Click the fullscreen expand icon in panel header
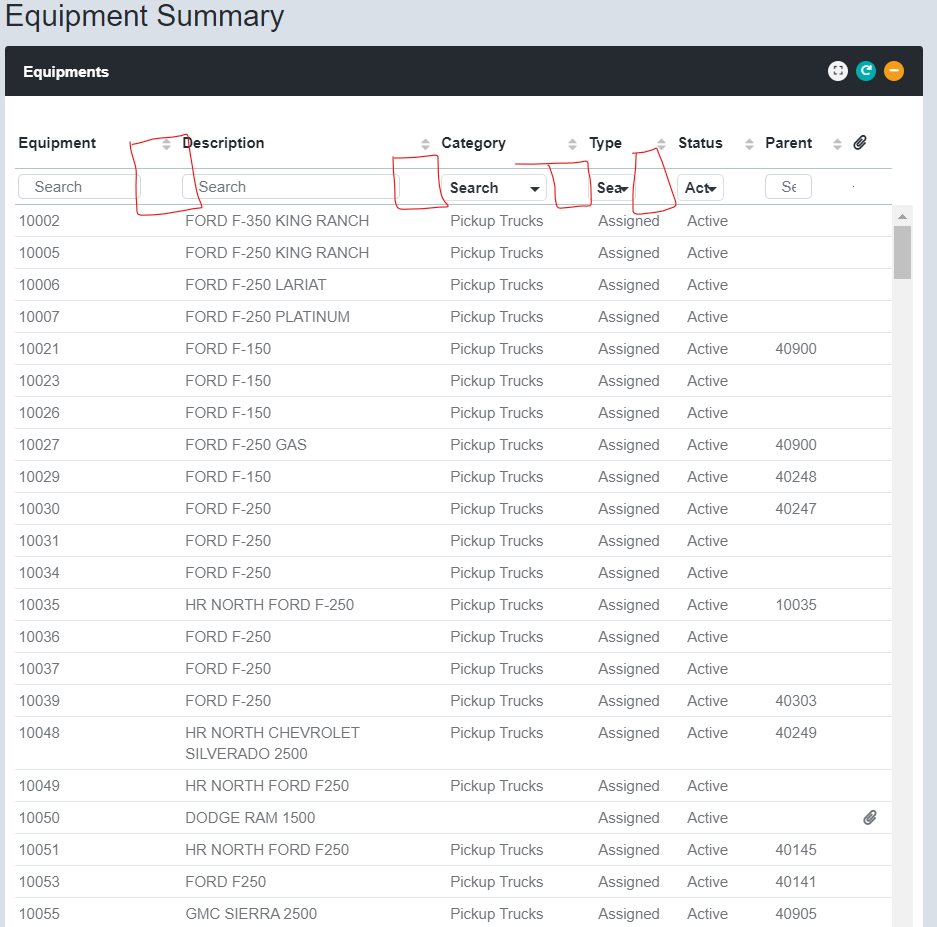This screenshot has width=937, height=927. 838,70
